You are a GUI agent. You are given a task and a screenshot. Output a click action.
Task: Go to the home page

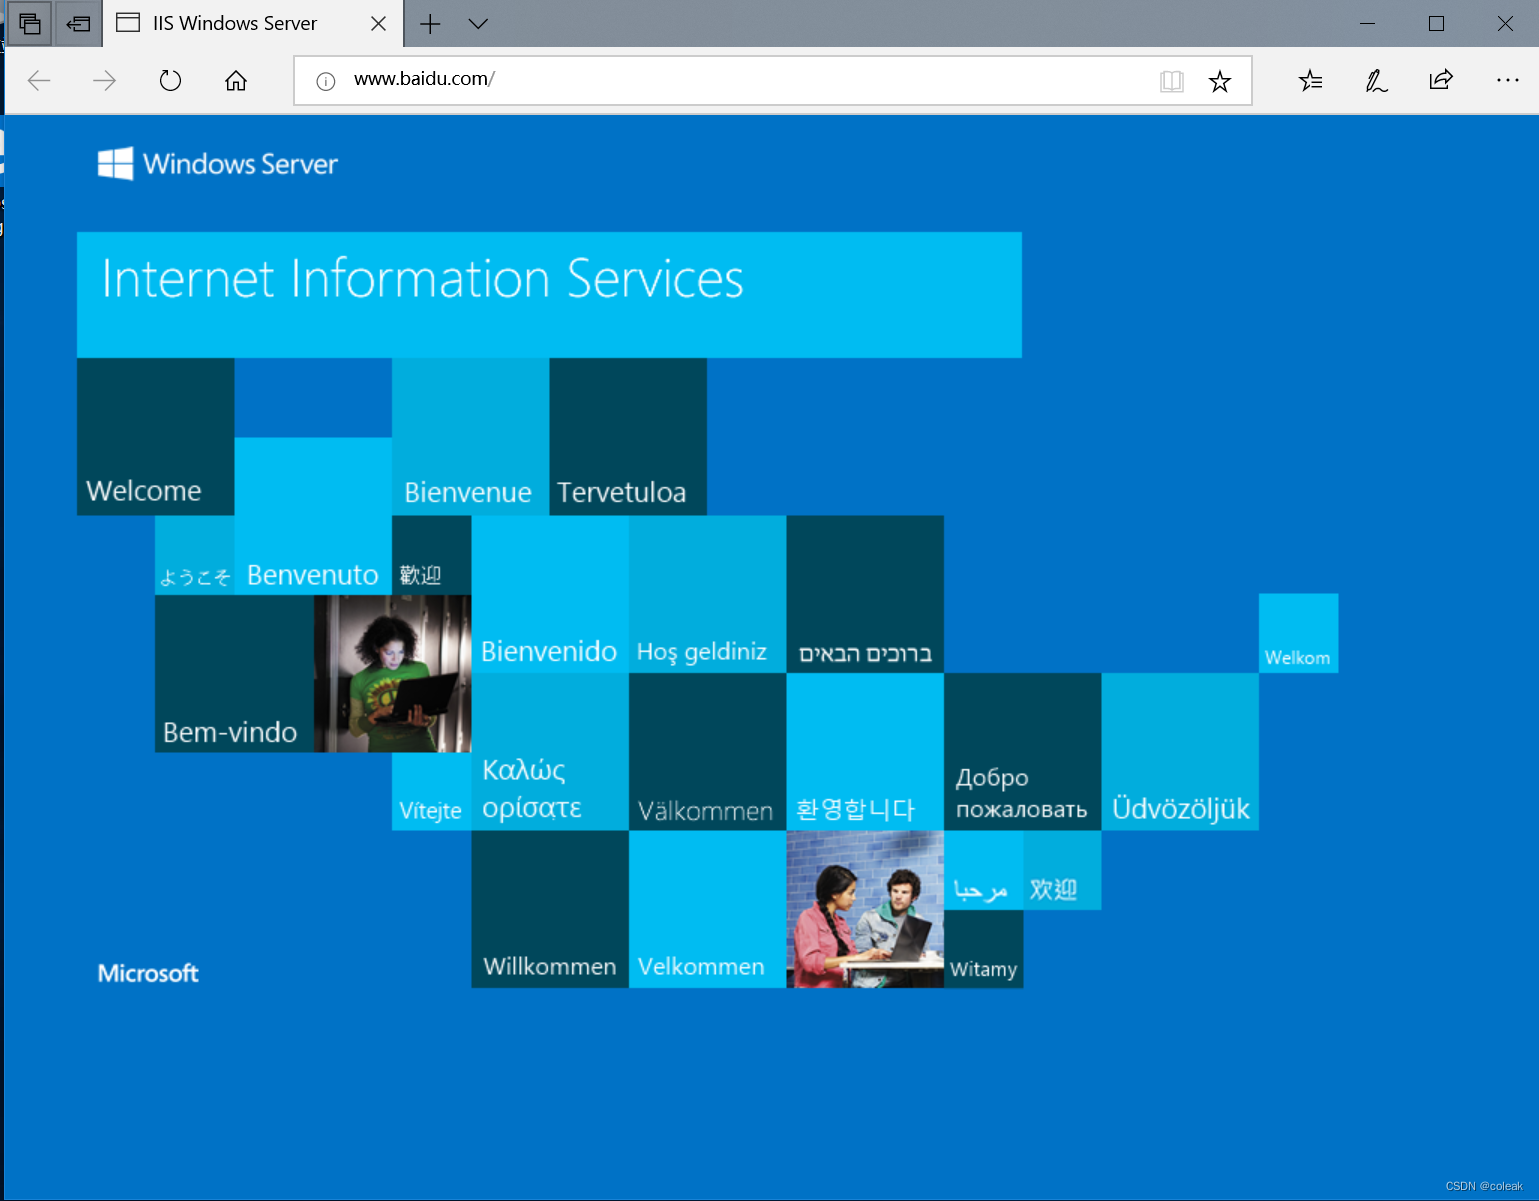click(x=236, y=80)
